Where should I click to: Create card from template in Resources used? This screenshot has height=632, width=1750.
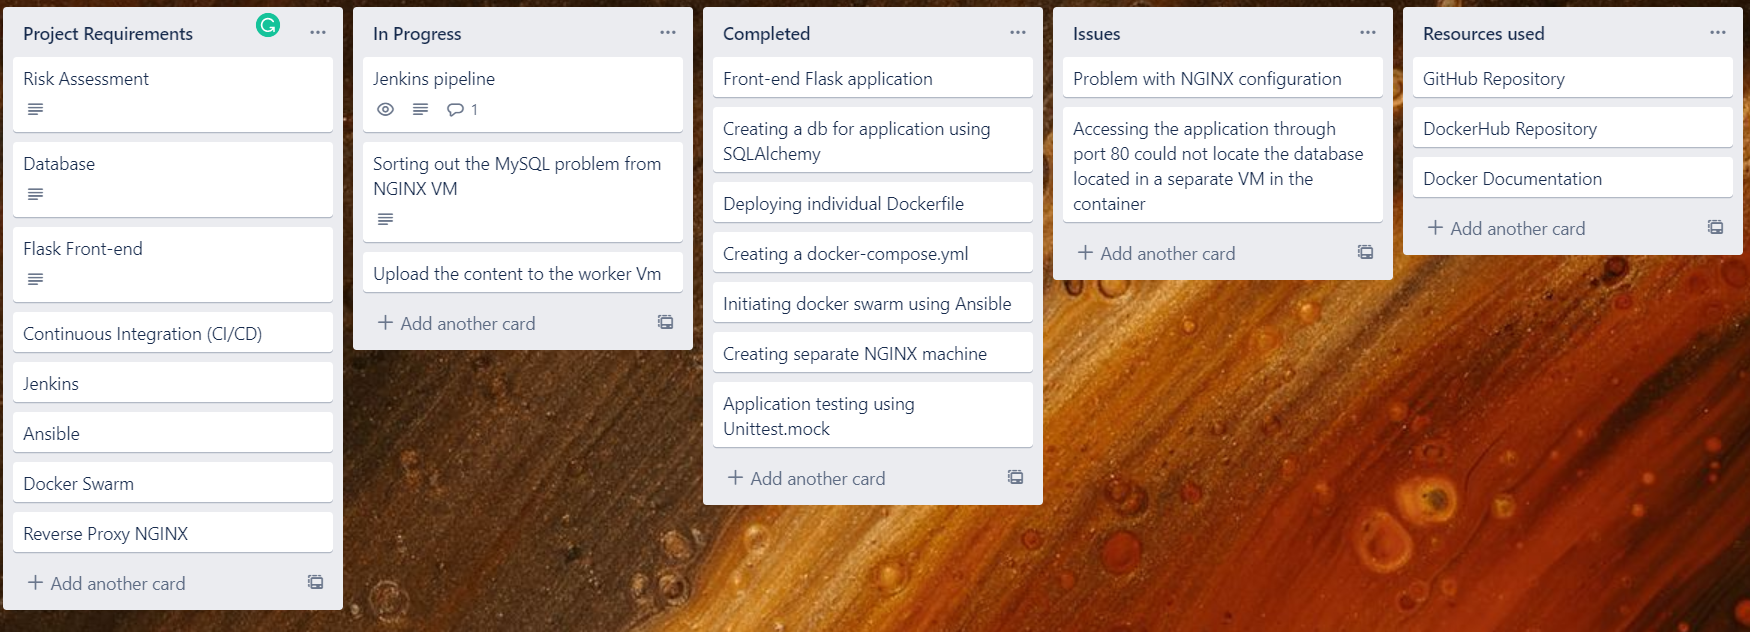1716,227
